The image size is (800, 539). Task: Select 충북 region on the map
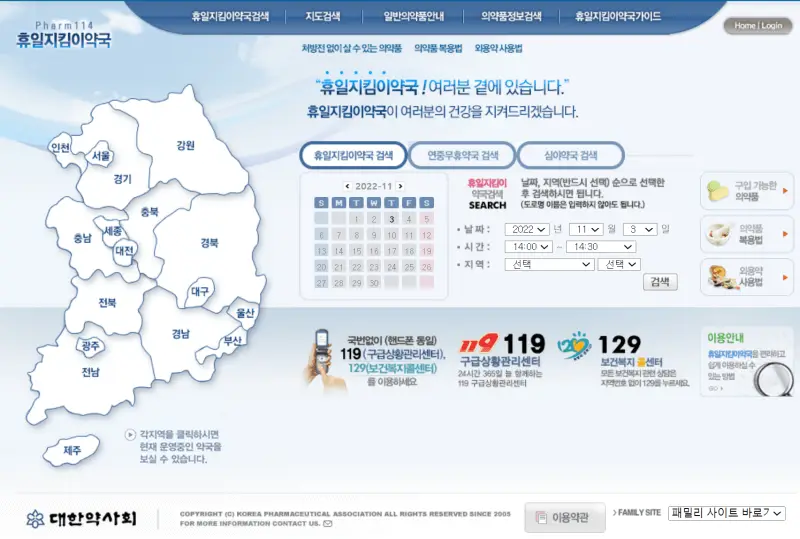coord(149,212)
